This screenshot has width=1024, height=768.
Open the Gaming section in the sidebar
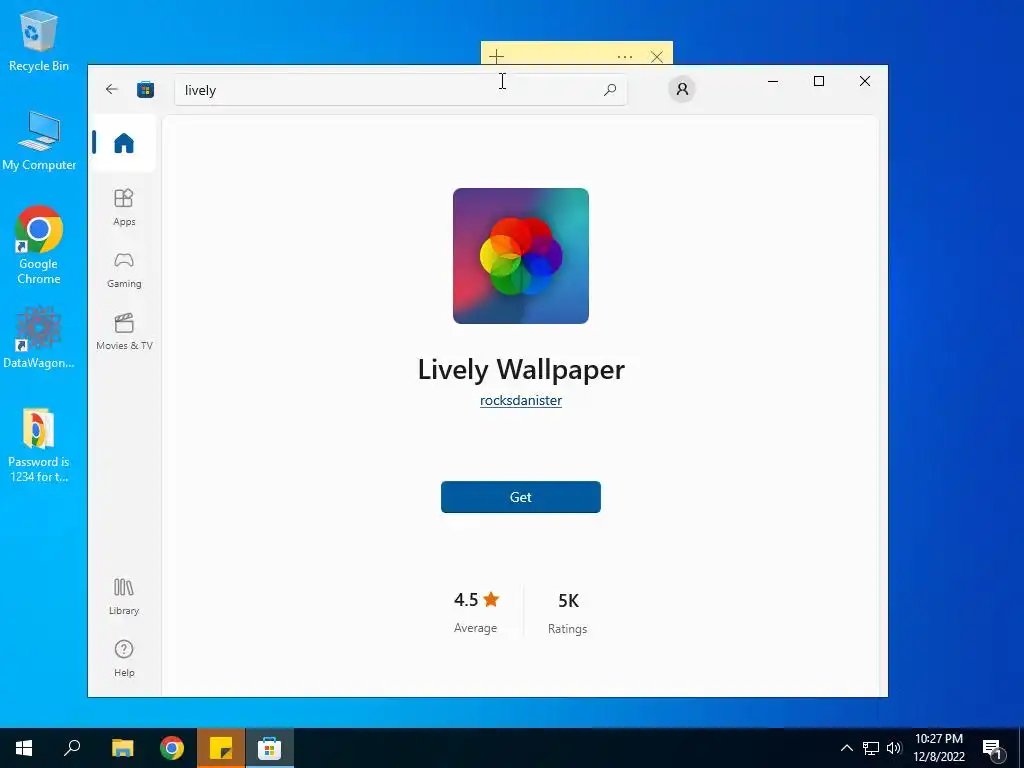click(x=123, y=270)
